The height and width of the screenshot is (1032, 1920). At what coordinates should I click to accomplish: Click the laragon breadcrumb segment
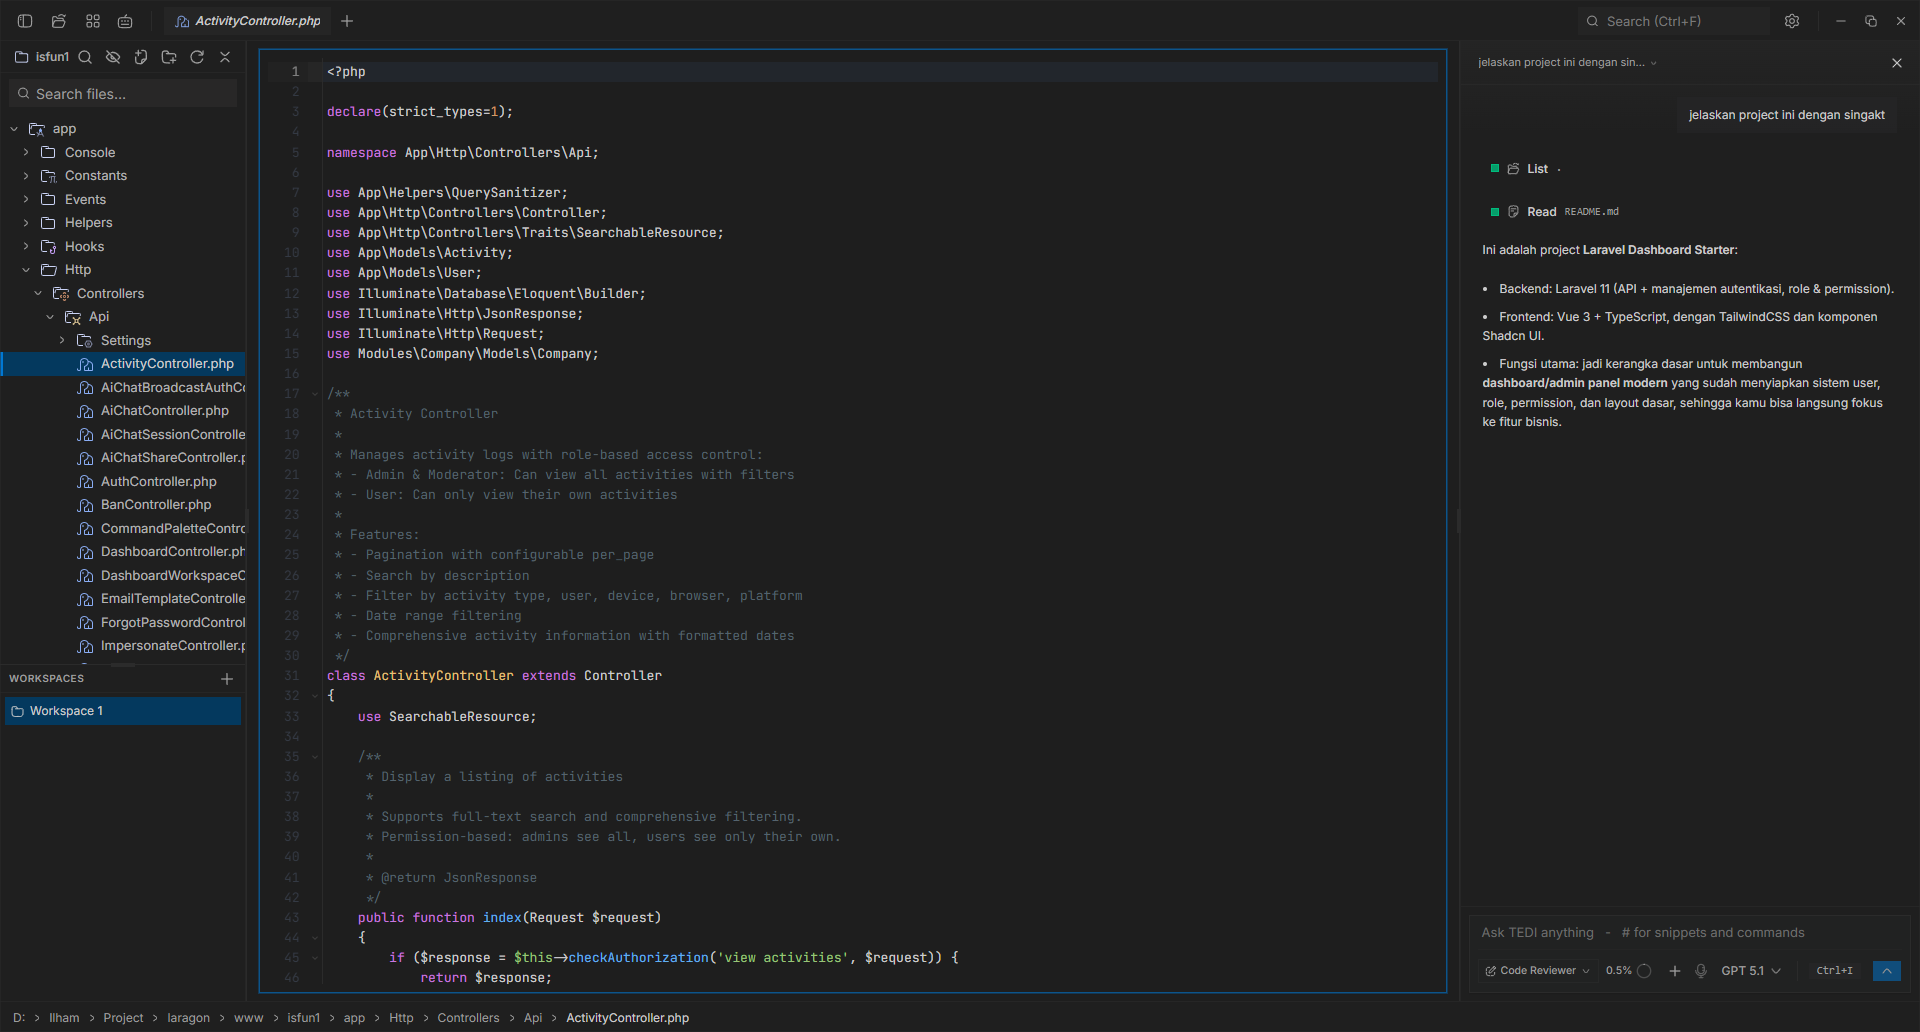188,1018
